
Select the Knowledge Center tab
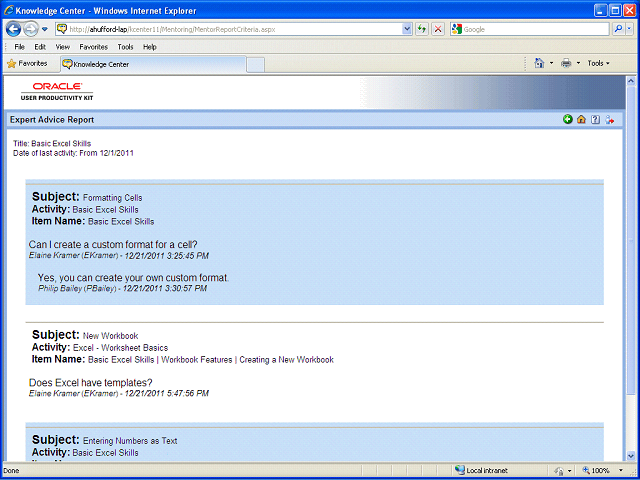tap(153, 64)
